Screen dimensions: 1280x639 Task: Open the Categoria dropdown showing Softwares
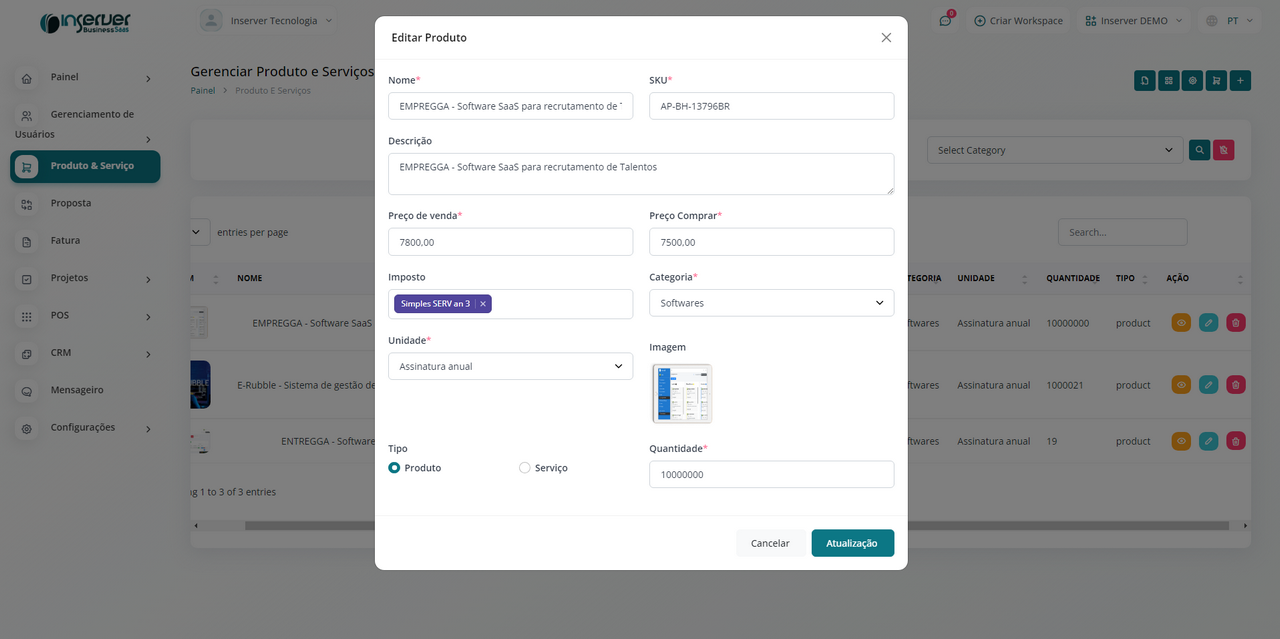[x=771, y=303]
